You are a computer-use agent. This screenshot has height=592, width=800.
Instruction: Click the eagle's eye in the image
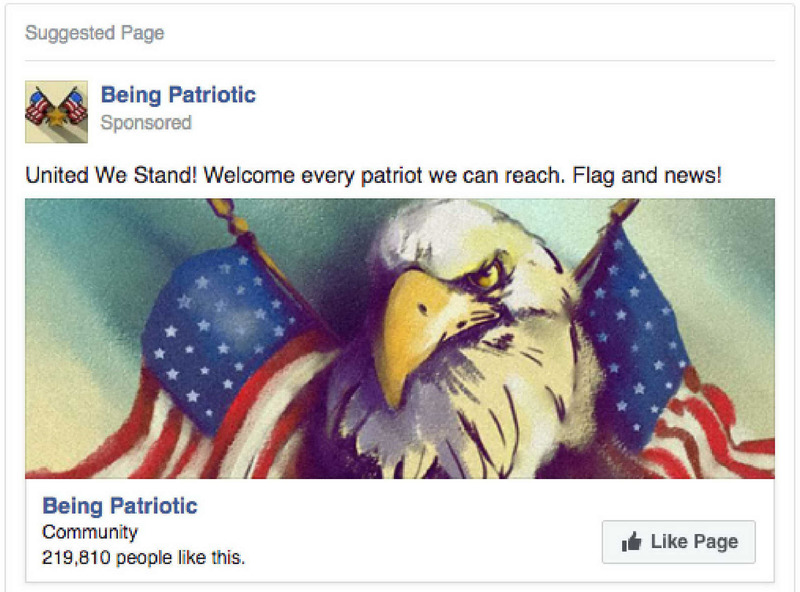coord(486,276)
